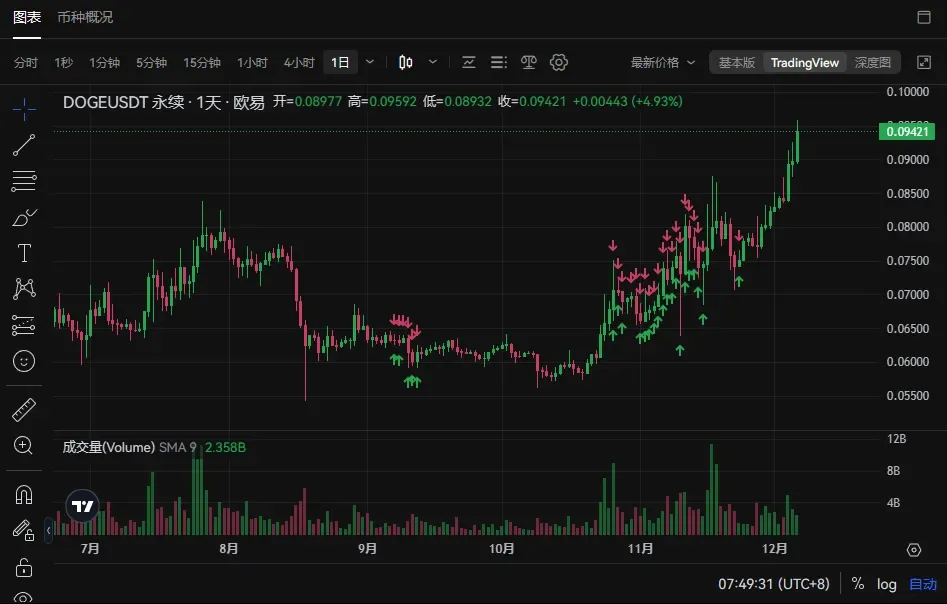947x604 pixels.
Task: Toggle stay in drawing mode
Action: pos(24,531)
